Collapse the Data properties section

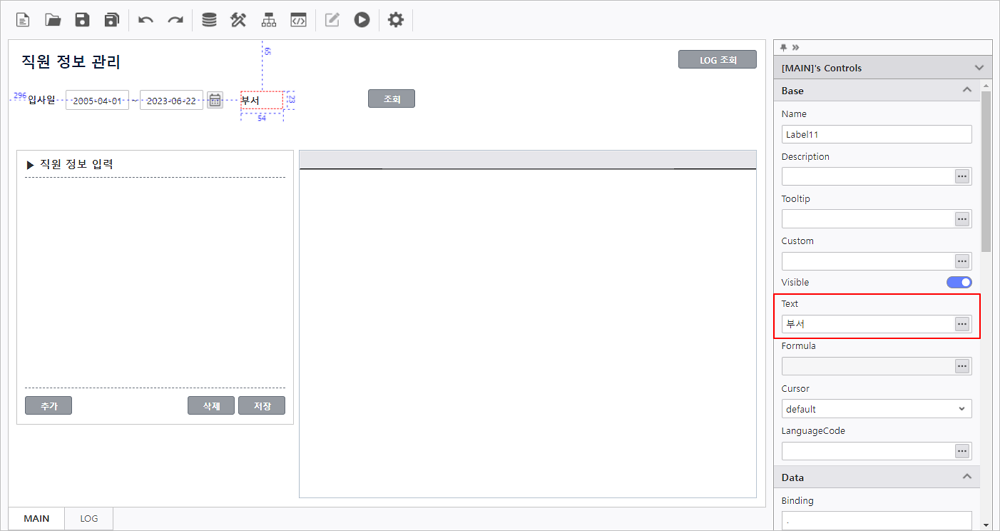[x=966, y=478]
